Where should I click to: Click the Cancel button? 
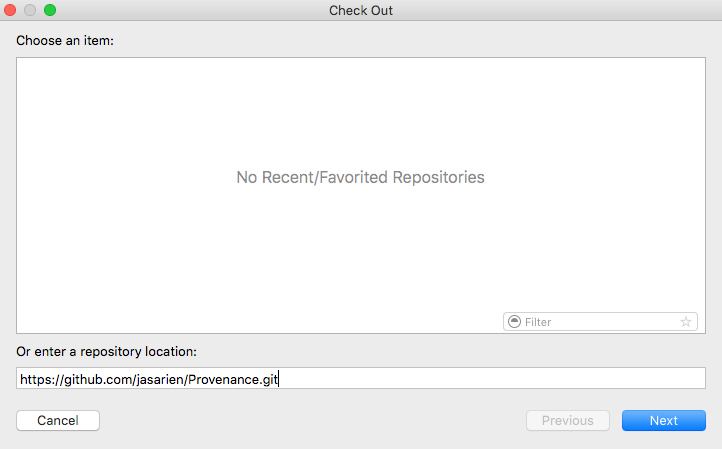pos(58,421)
